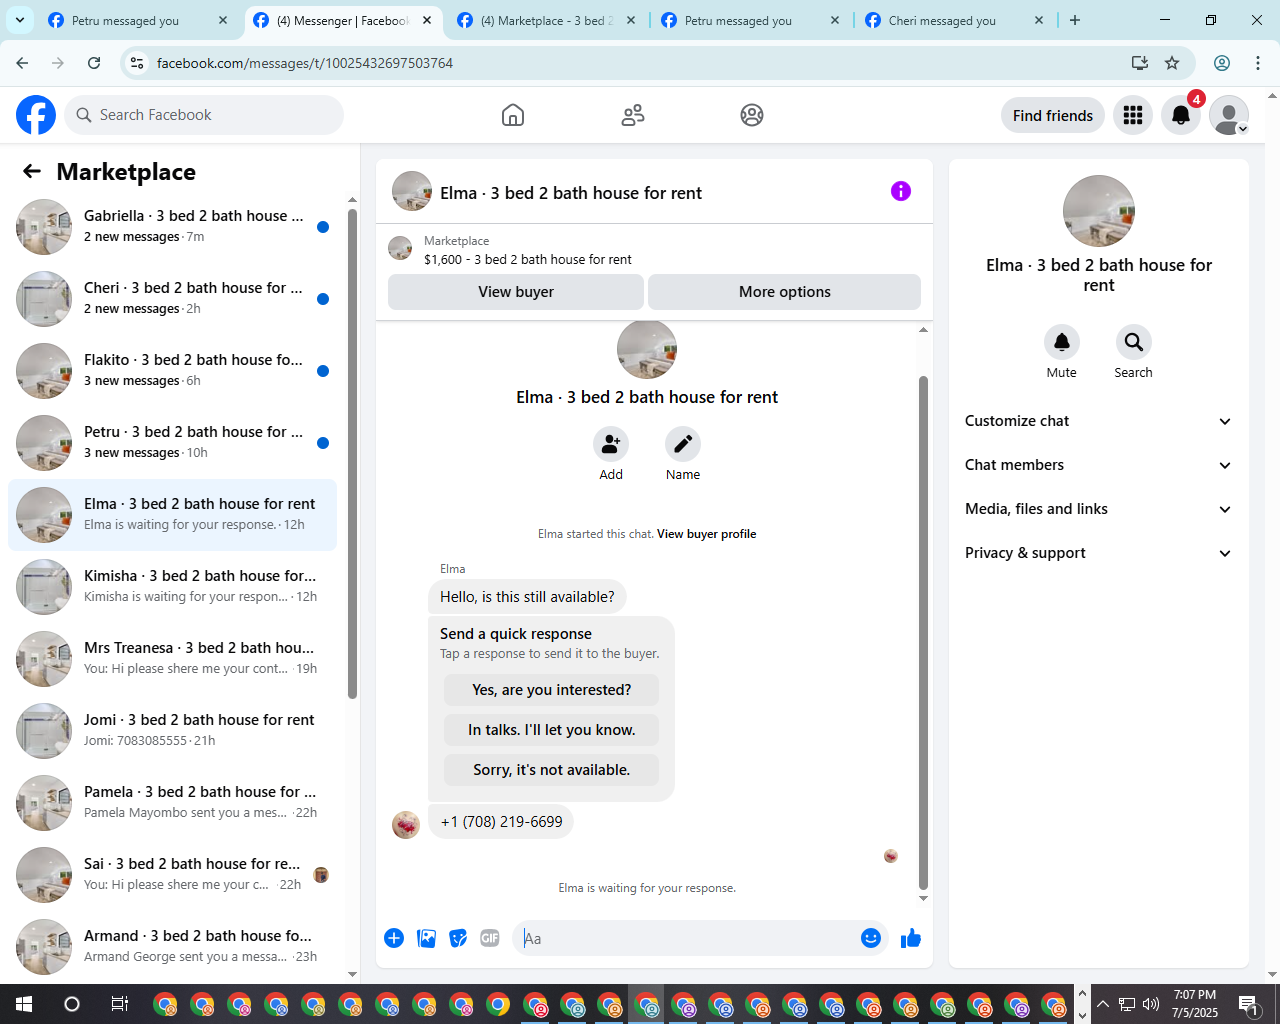Open the notifications bell with 4 badge
The height and width of the screenshot is (1024, 1280).
click(x=1181, y=115)
